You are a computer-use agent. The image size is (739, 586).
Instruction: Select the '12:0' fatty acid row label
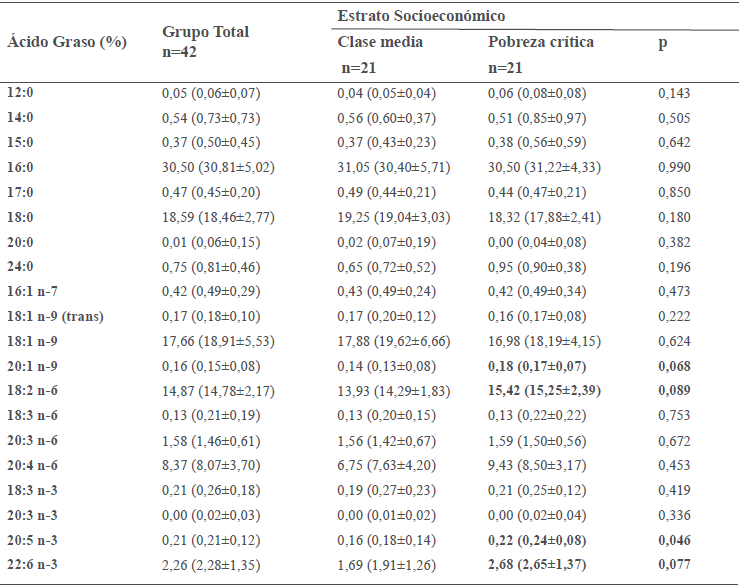coord(20,93)
